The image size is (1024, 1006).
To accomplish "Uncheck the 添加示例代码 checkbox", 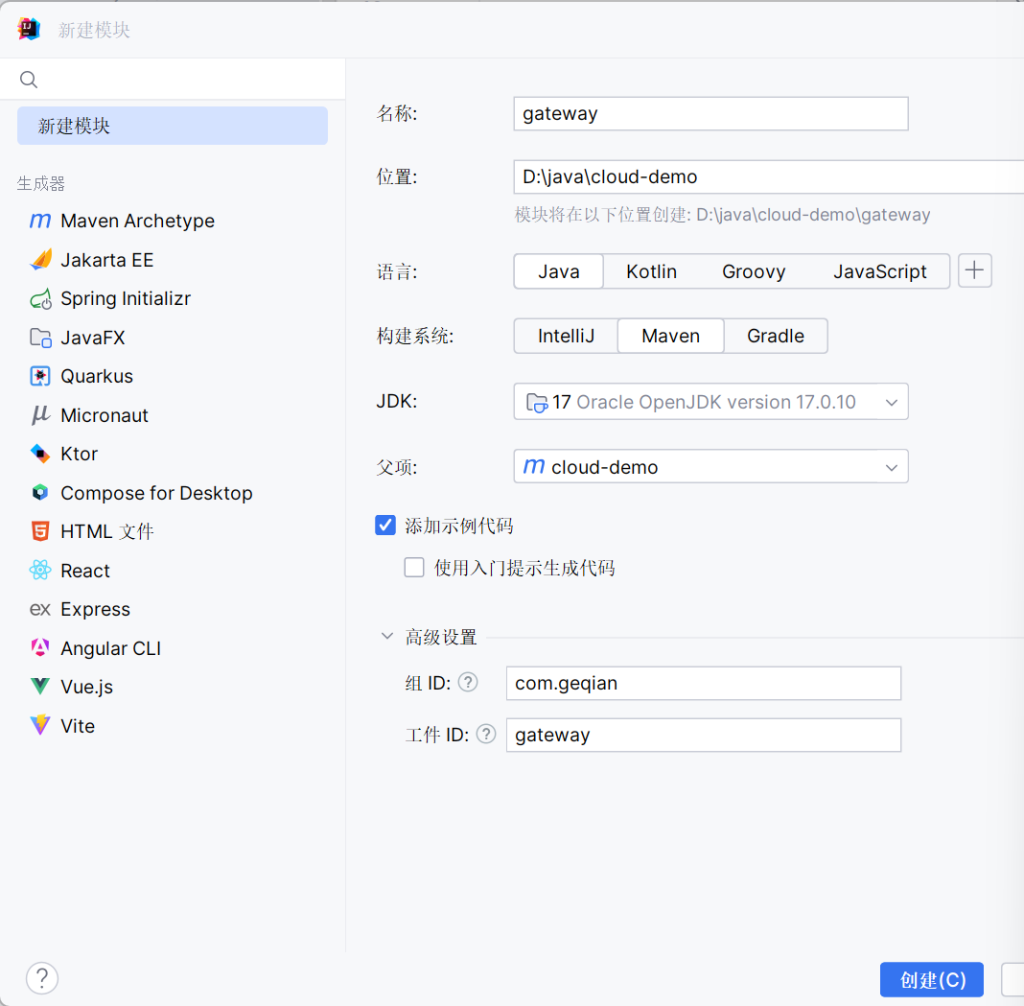I will point(385,525).
